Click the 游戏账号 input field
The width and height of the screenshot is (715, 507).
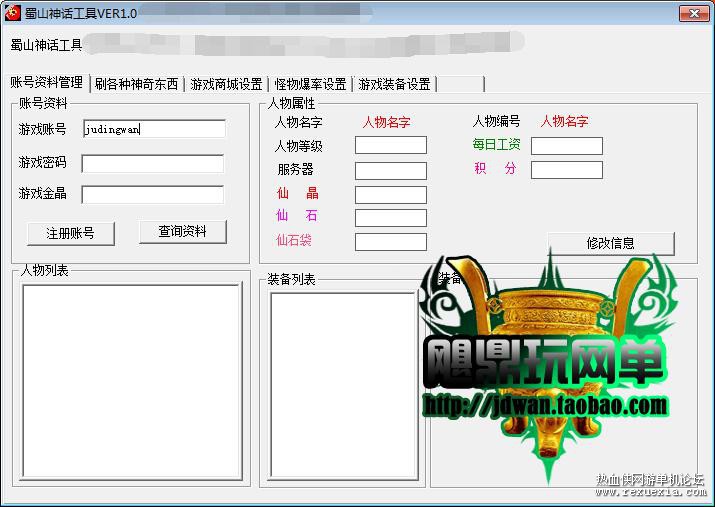pos(154,129)
